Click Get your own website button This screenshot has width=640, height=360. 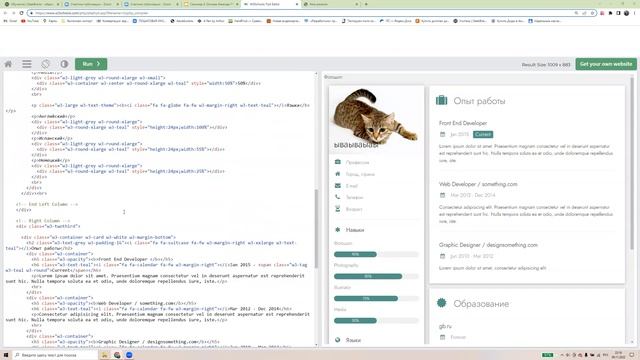(606, 64)
